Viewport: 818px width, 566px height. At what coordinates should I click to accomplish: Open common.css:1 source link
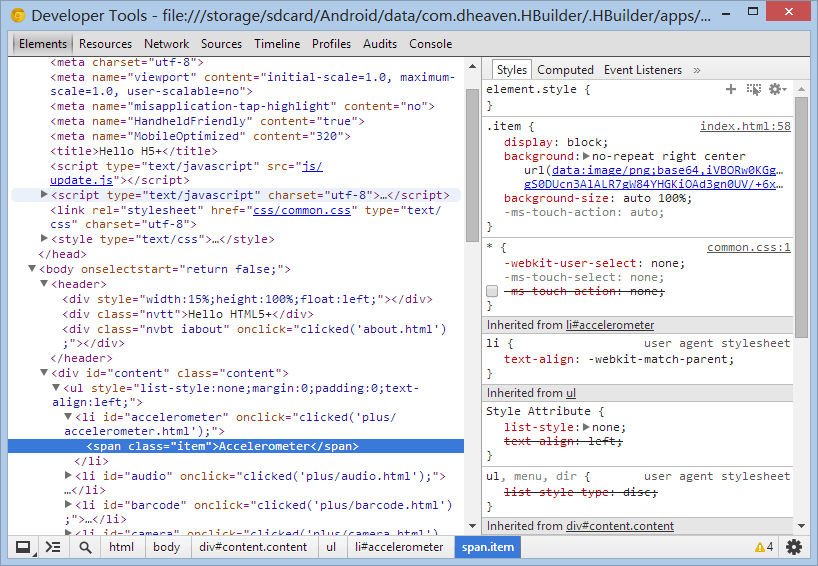point(749,247)
